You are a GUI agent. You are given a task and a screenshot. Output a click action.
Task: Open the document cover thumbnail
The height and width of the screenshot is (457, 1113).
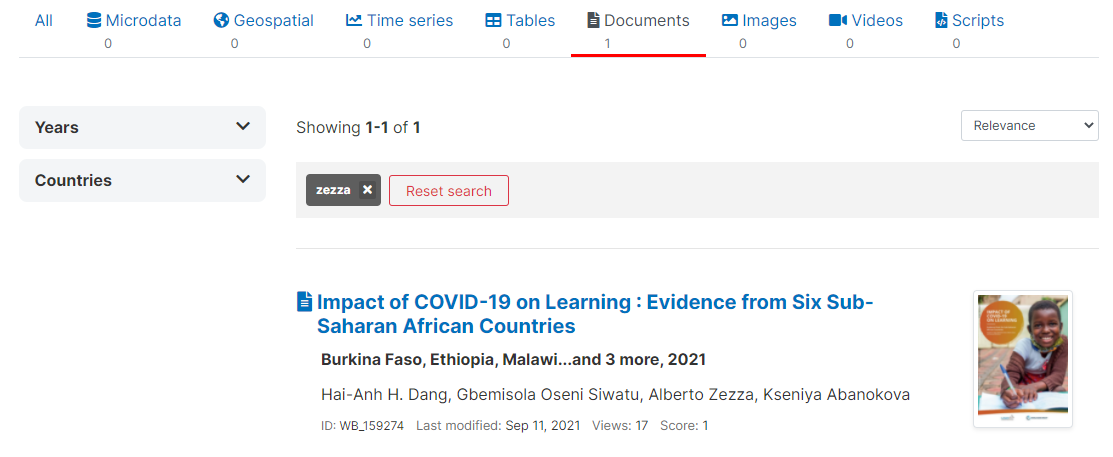(1023, 359)
